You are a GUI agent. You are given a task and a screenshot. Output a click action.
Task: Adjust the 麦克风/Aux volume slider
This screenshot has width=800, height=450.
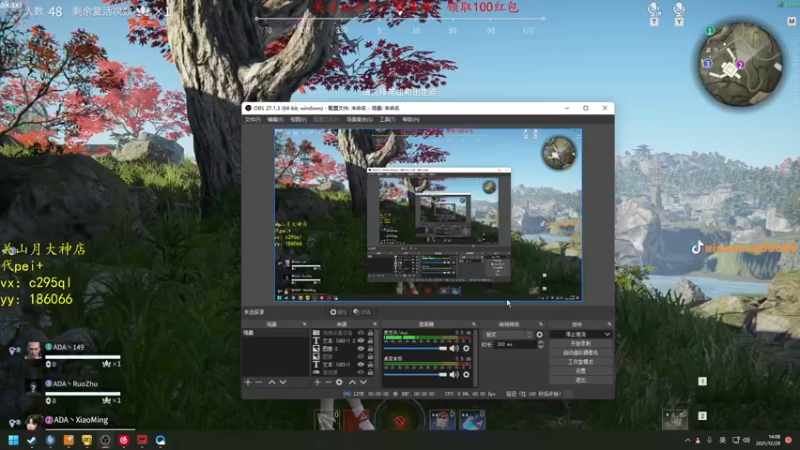pyautogui.click(x=415, y=348)
